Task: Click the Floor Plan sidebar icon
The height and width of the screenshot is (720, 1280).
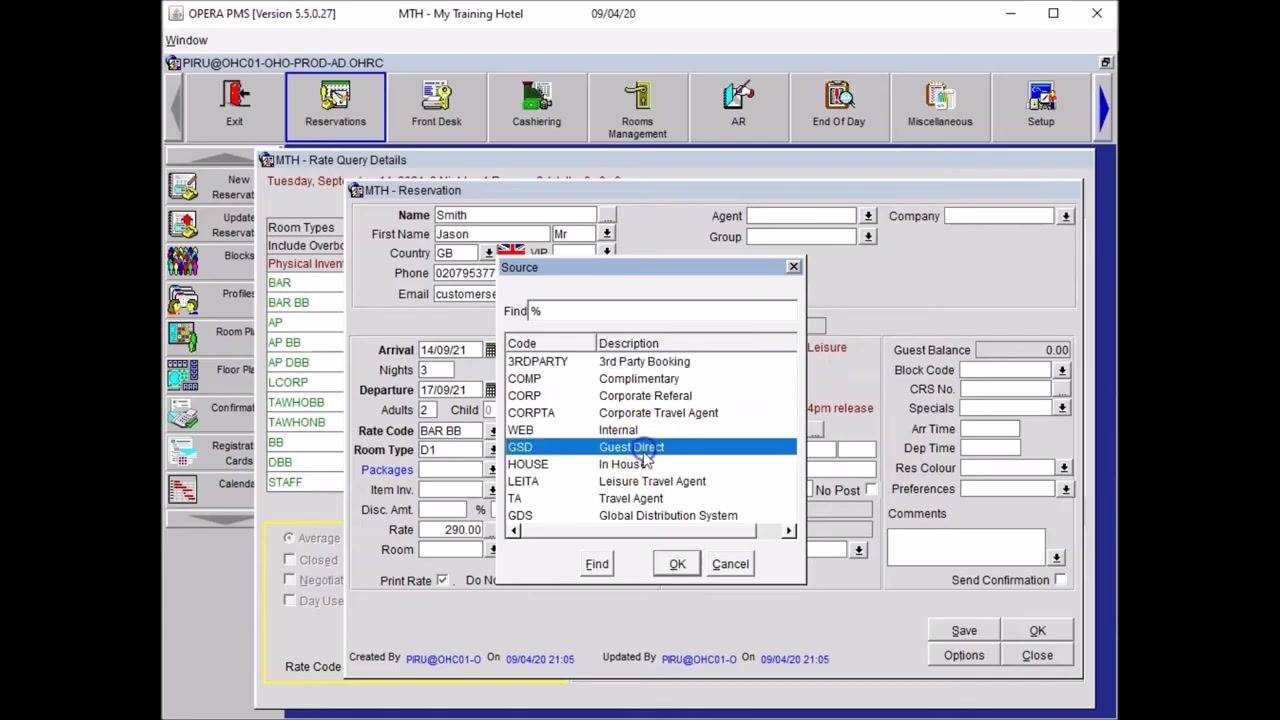Action: [x=183, y=375]
